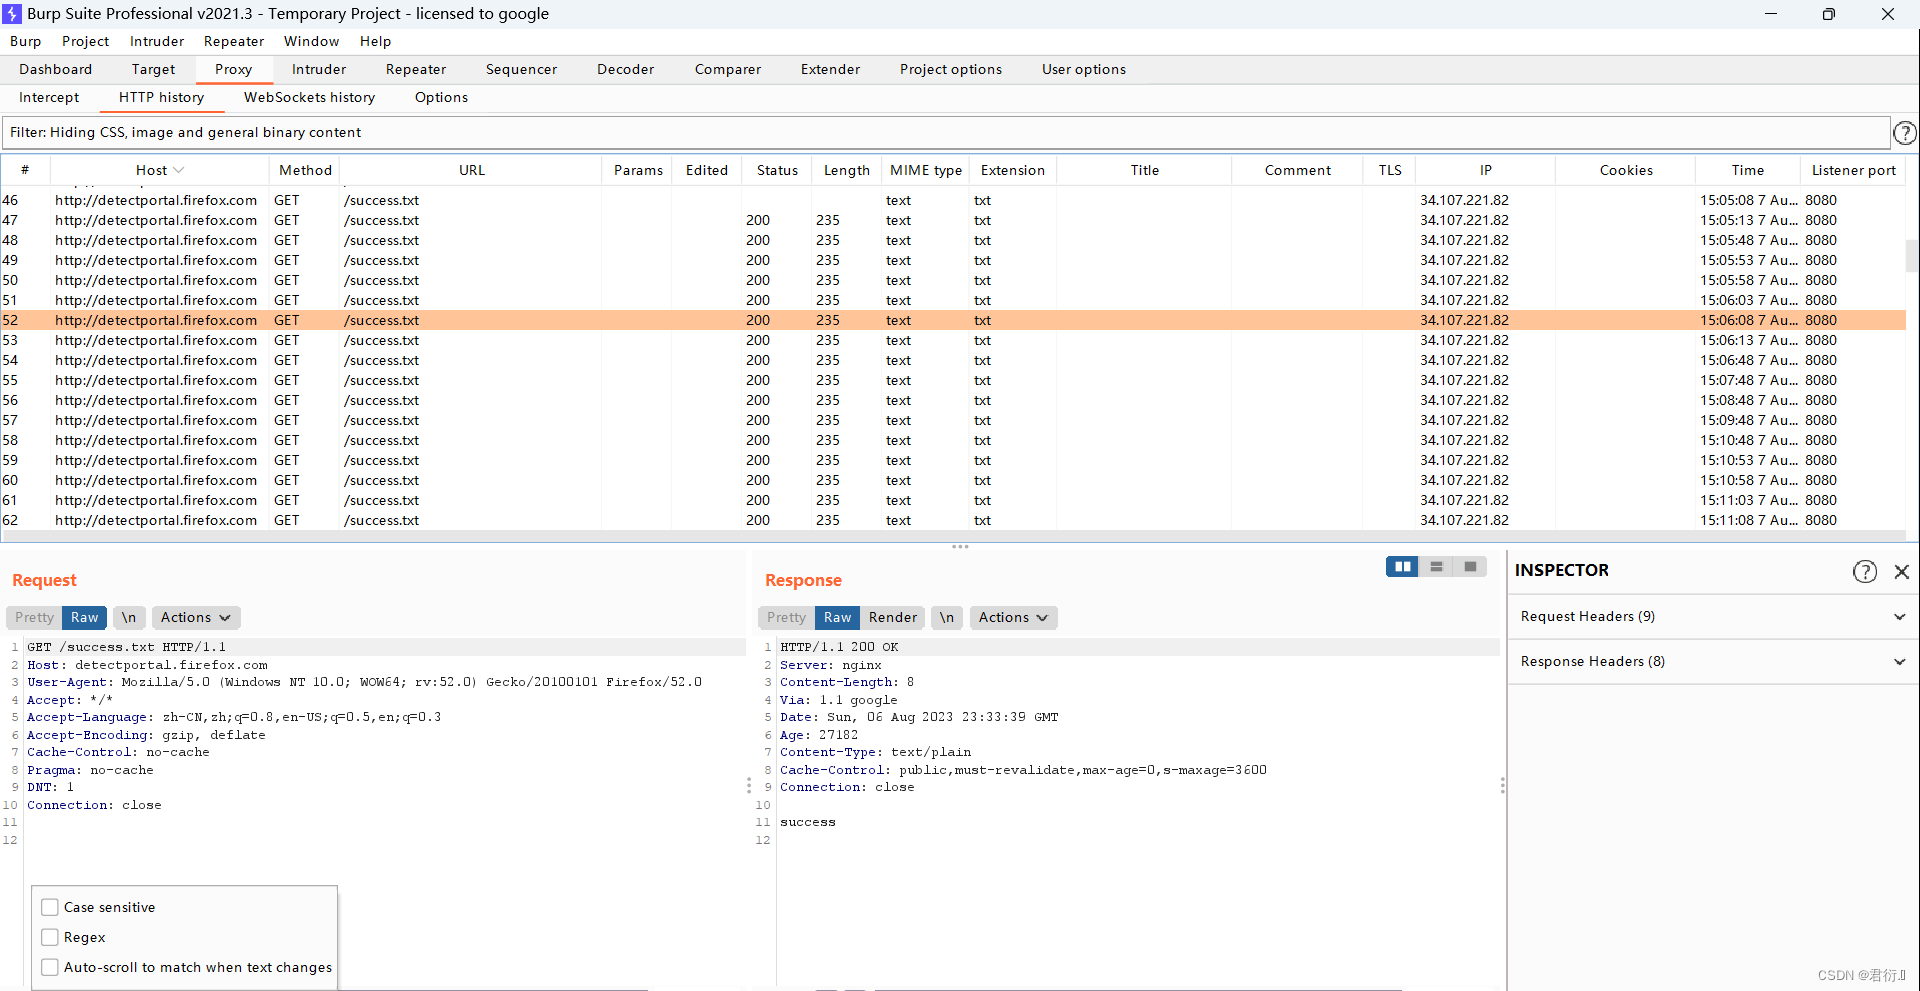
Task: Click Pretty view in Request panel
Action: pos(35,618)
